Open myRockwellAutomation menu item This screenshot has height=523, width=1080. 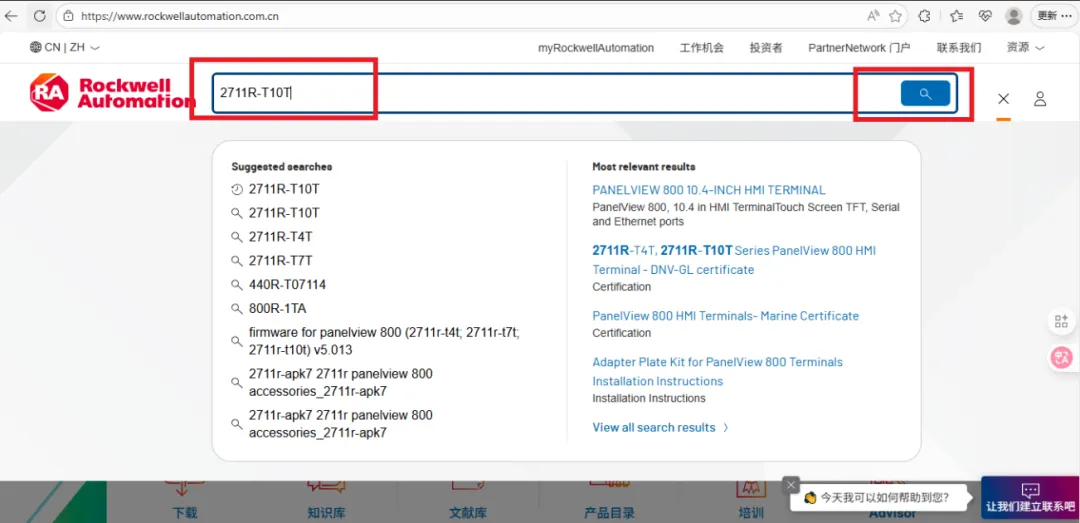[596, 48]
